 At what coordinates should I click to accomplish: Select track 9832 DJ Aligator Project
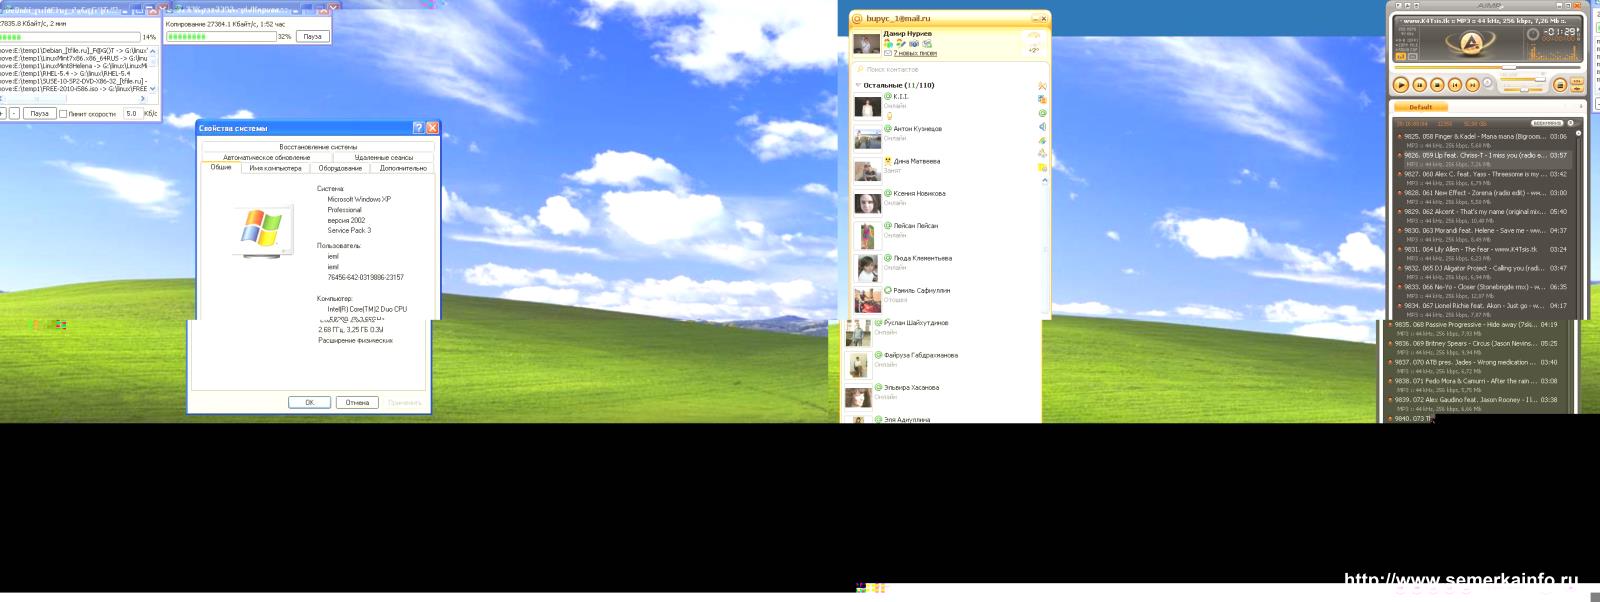click(1484, 272)
